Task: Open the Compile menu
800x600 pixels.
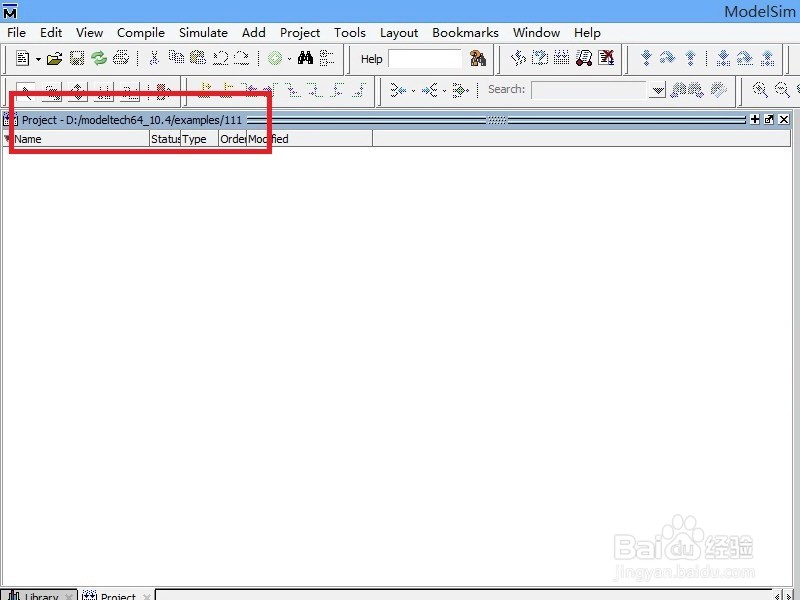Action: (x=141, y=33)
